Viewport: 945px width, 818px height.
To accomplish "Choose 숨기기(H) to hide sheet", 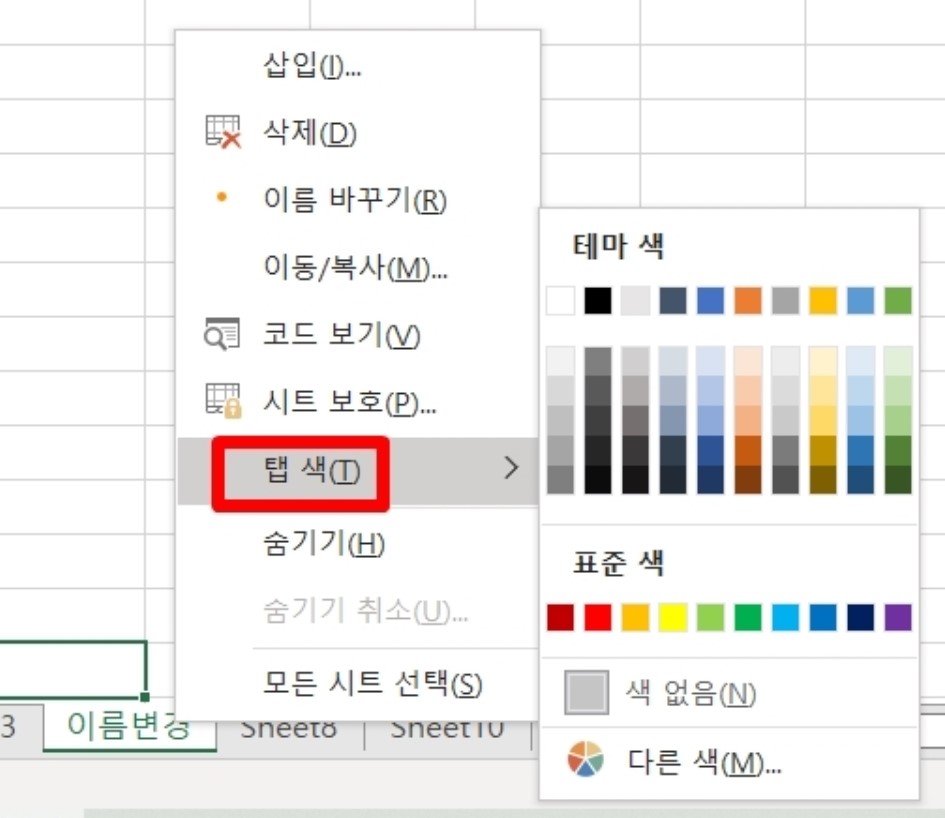I will pos(358,543).
